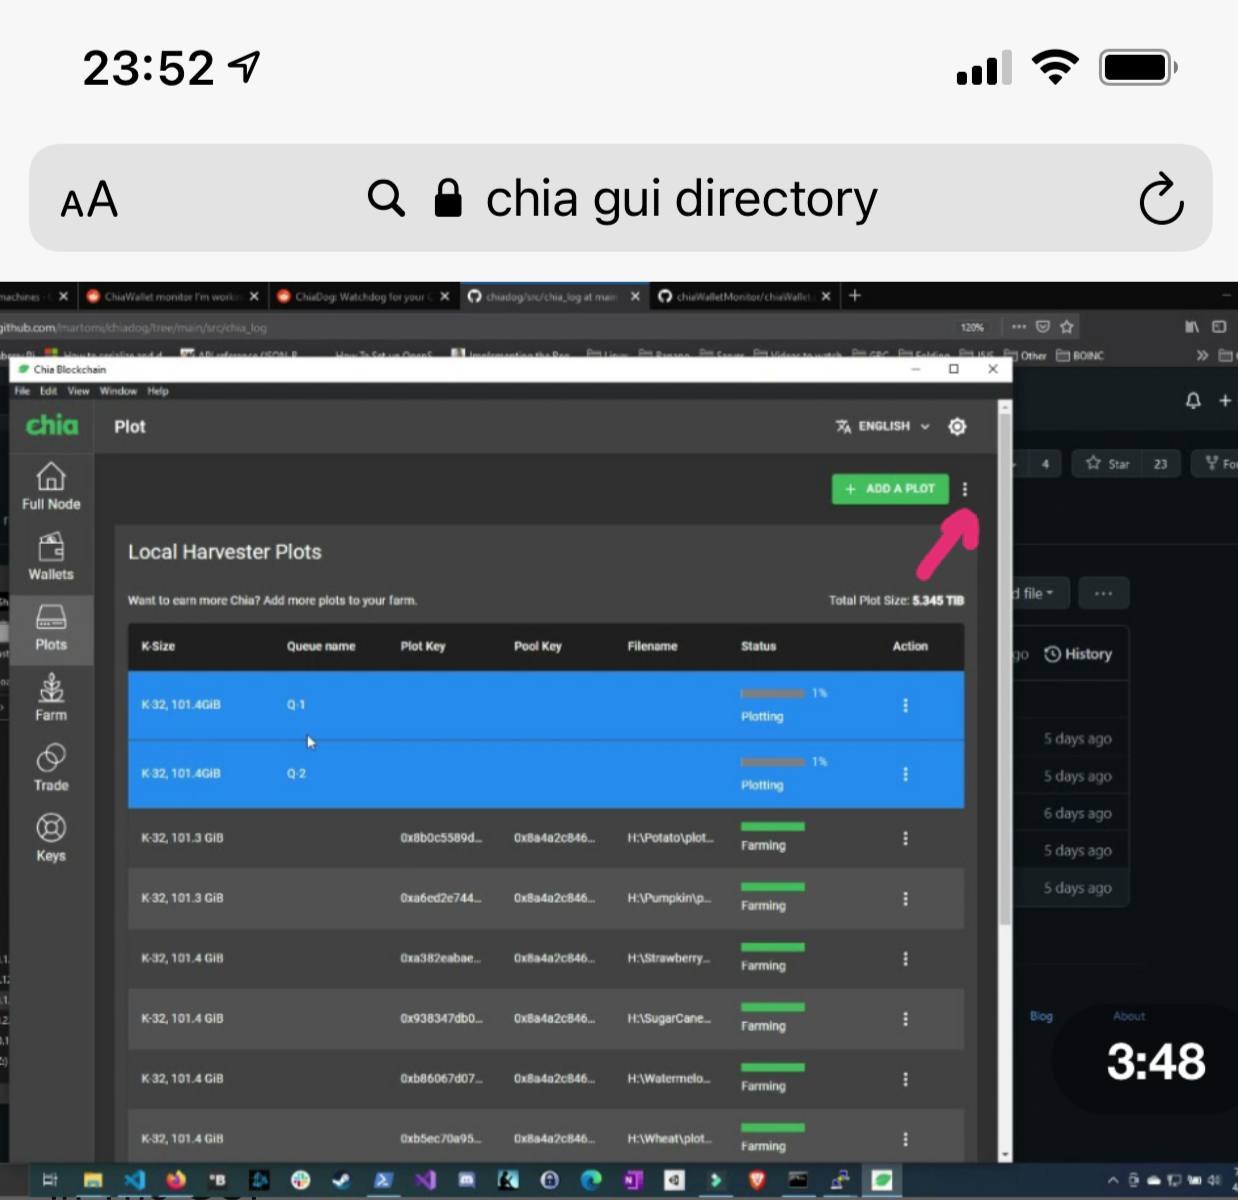Expand the ENGLISH language dropdown
This screenshot has height=1200, width=1238.
pyautogui.click(x=883, y=426)
